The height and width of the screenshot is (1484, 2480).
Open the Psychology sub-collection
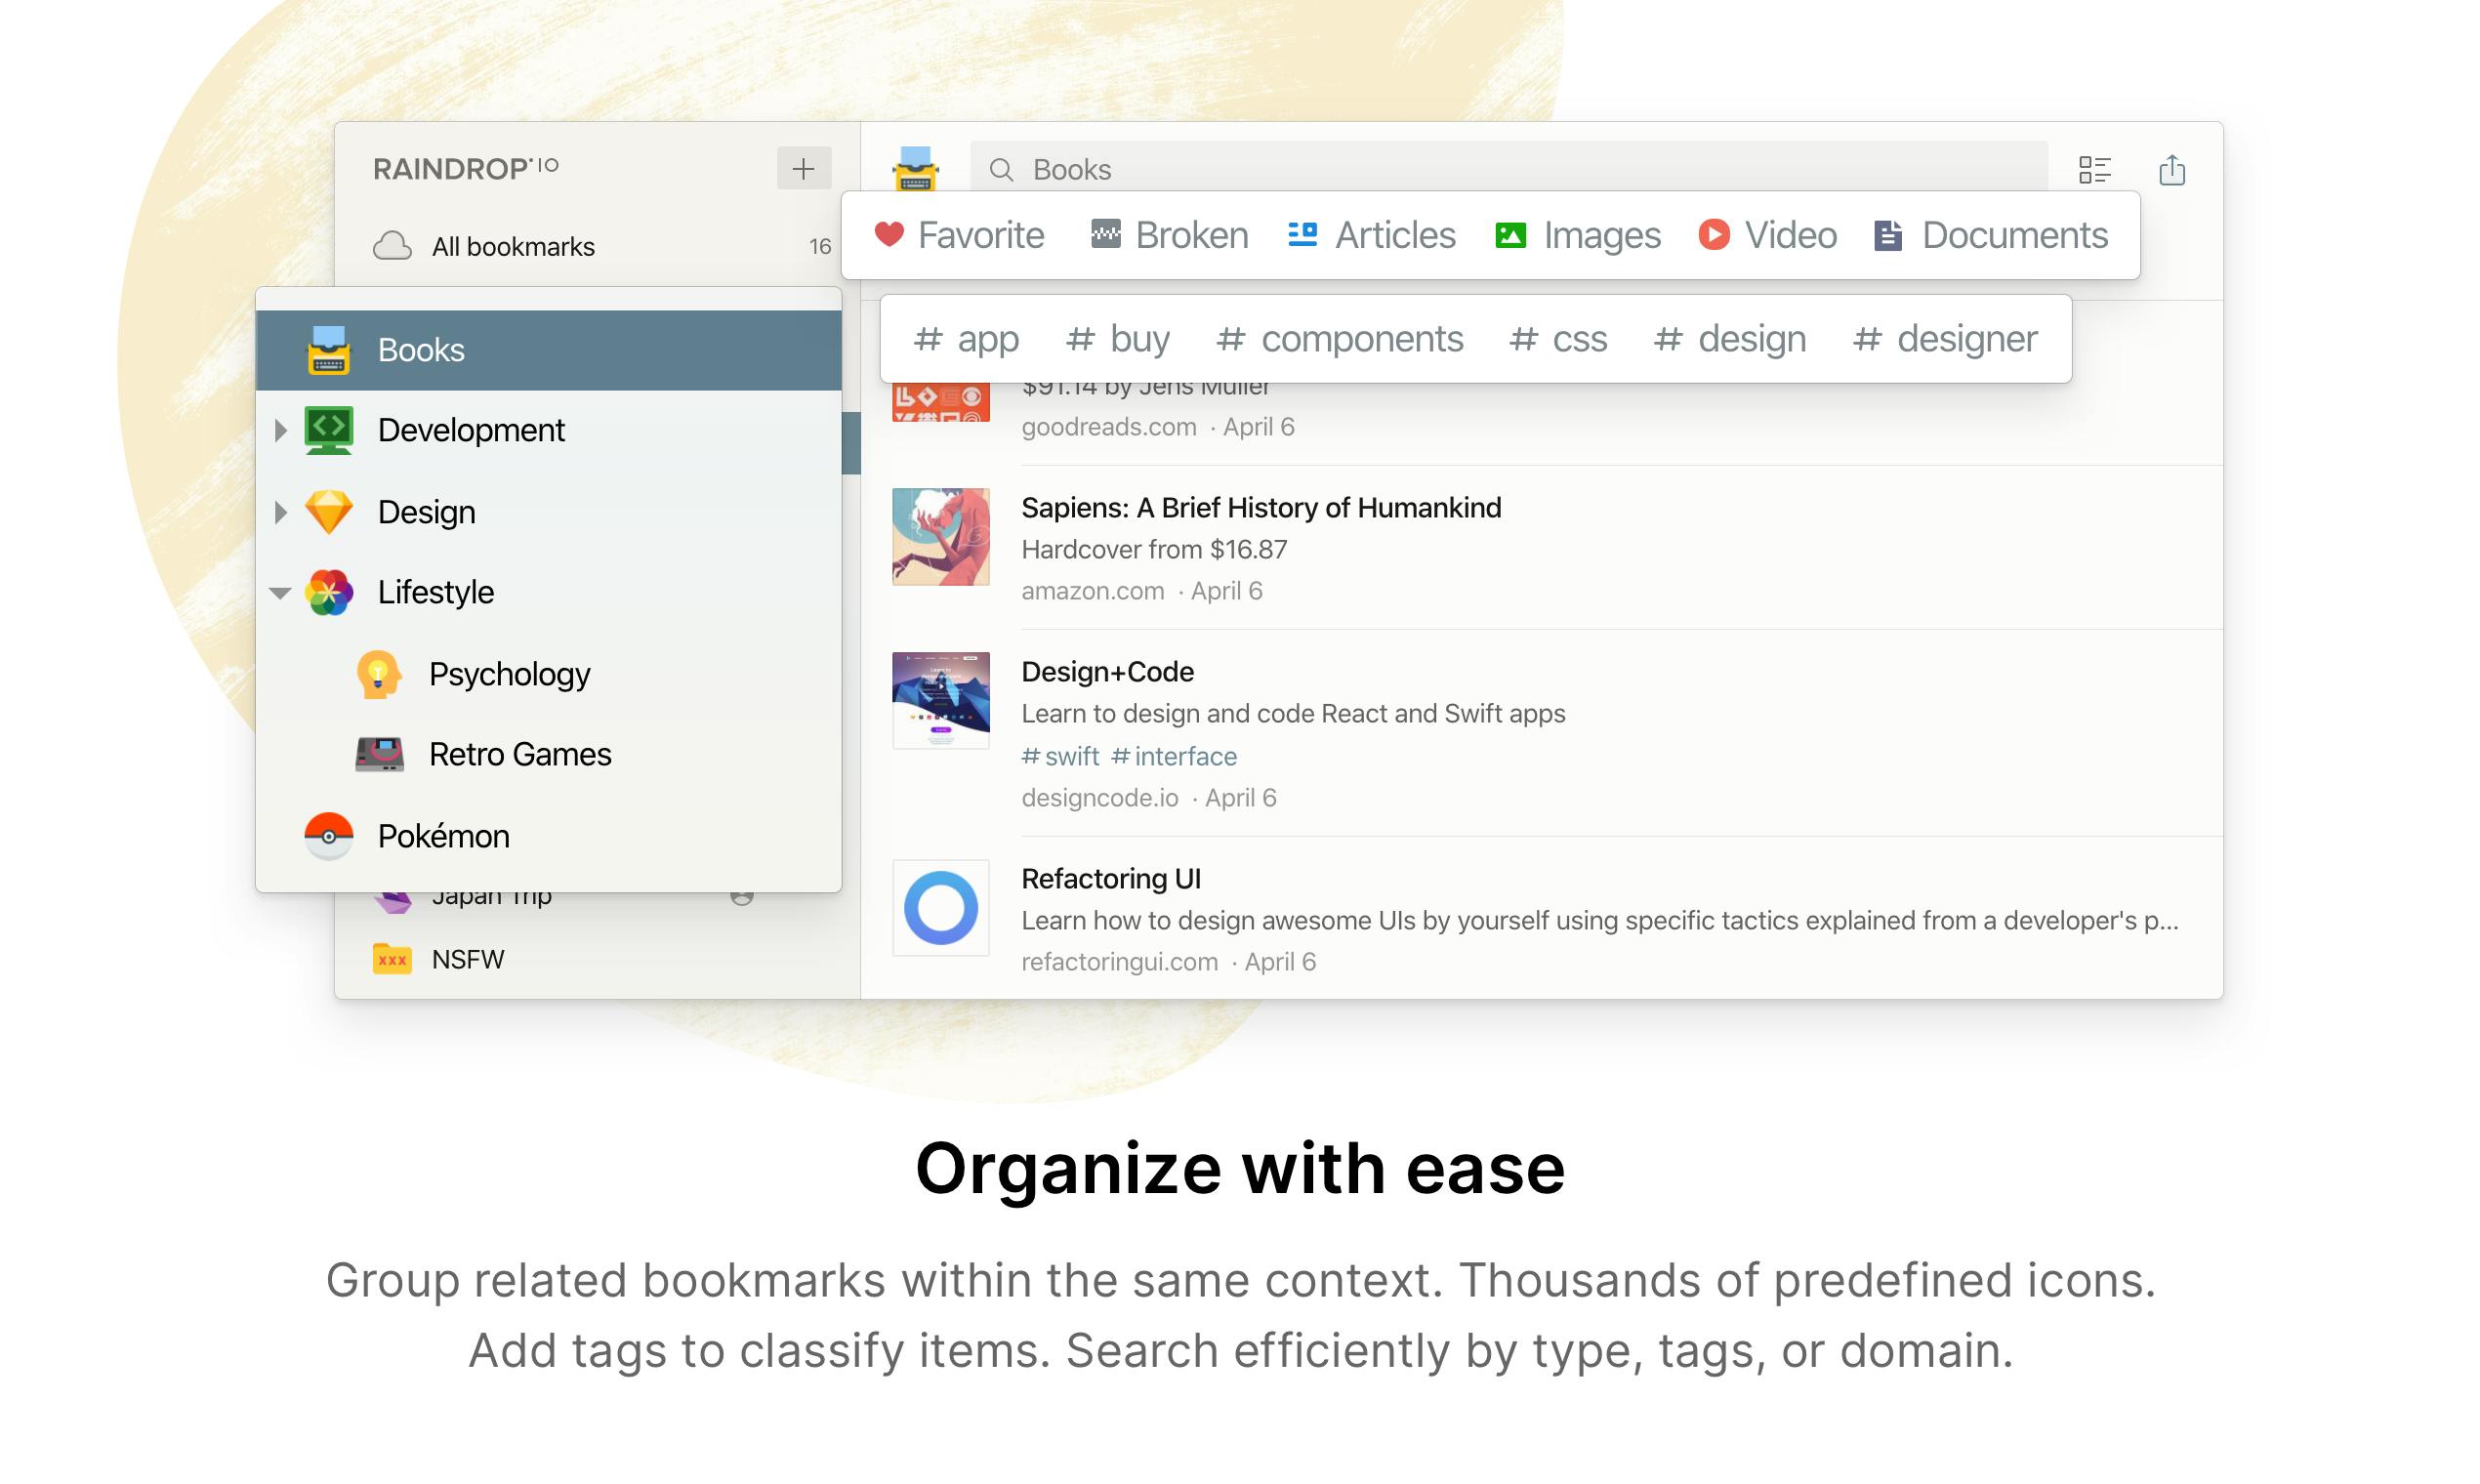[509, 674]
